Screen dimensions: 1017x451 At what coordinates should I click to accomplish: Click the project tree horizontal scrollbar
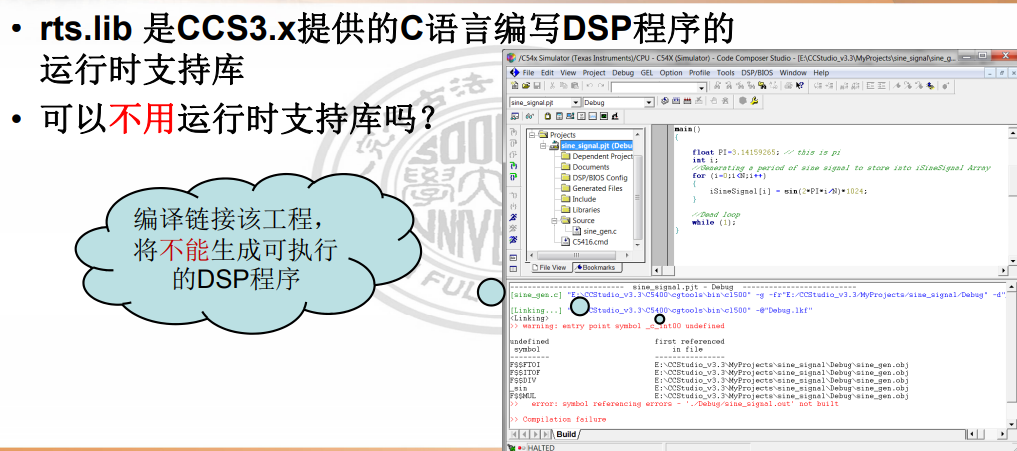click(x=577, y=255)
